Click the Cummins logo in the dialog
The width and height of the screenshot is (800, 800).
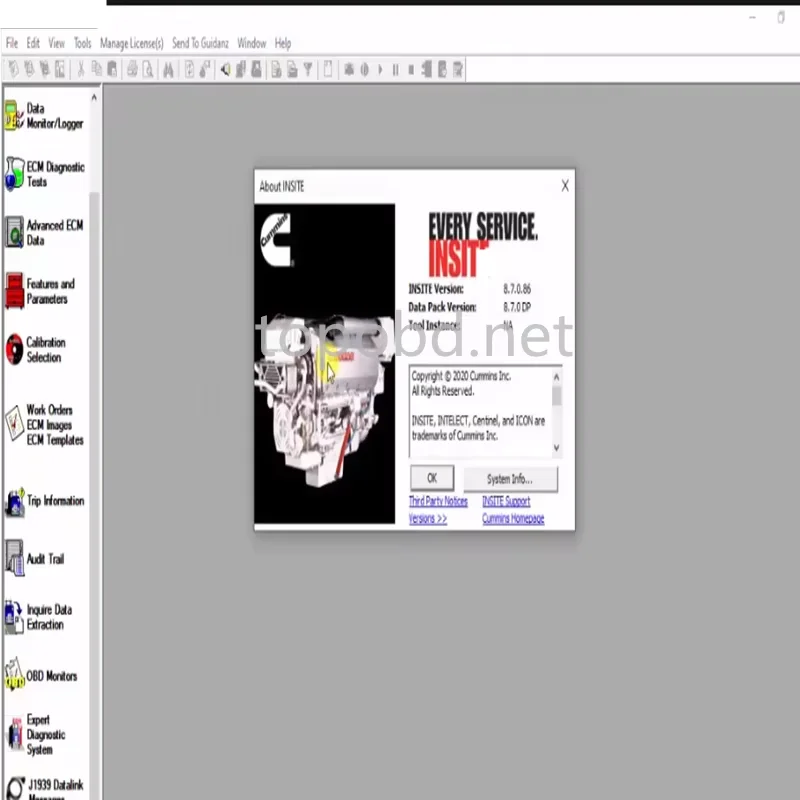pyautogui.click(x=276, y=239)
